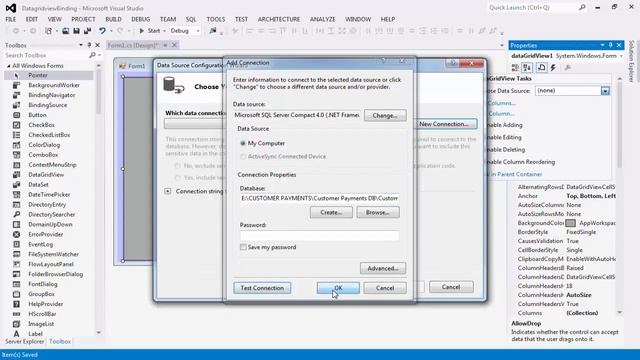Screen dimensions: 640x360
Task: Click the Test Connection button
Action: coord(262,288)
